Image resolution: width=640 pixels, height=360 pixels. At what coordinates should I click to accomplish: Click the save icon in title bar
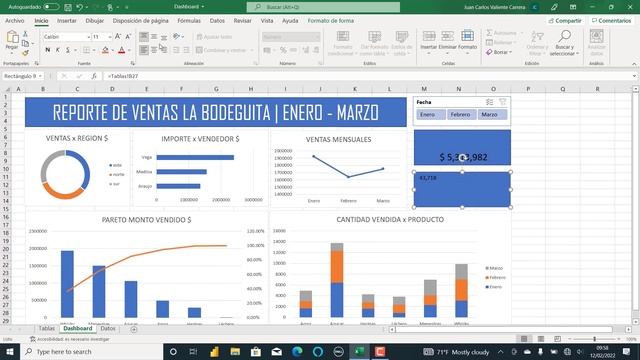(x=68, y=7)
